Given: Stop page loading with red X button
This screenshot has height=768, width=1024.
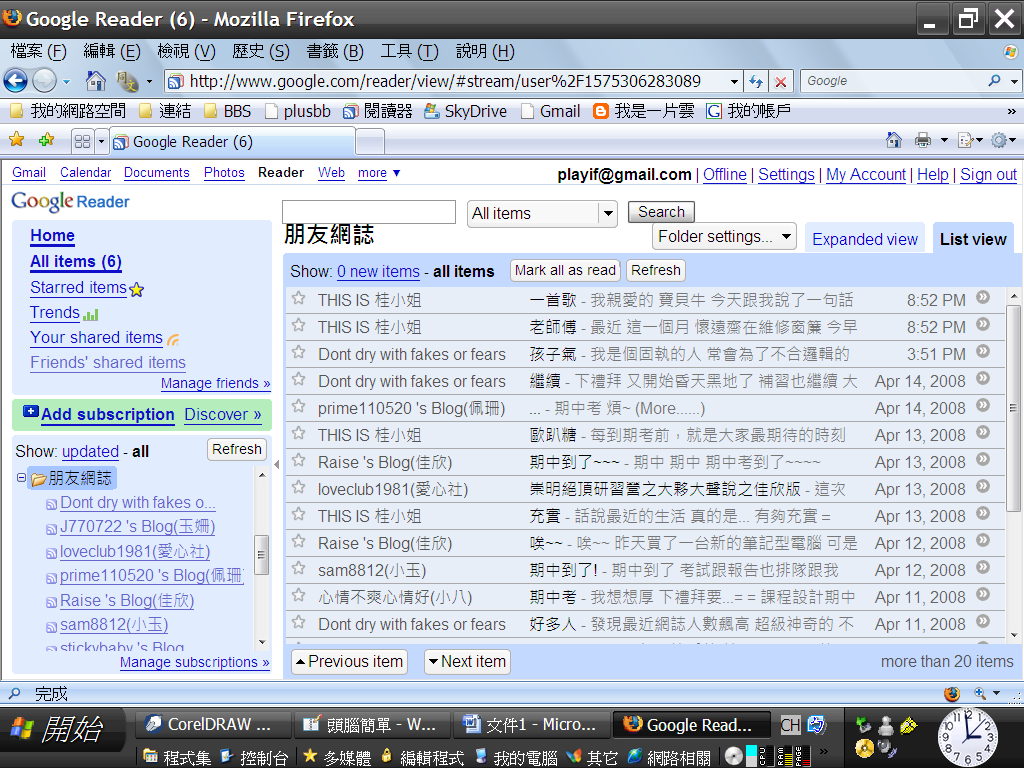Looking at the screenshot, I should pos(780,82).
